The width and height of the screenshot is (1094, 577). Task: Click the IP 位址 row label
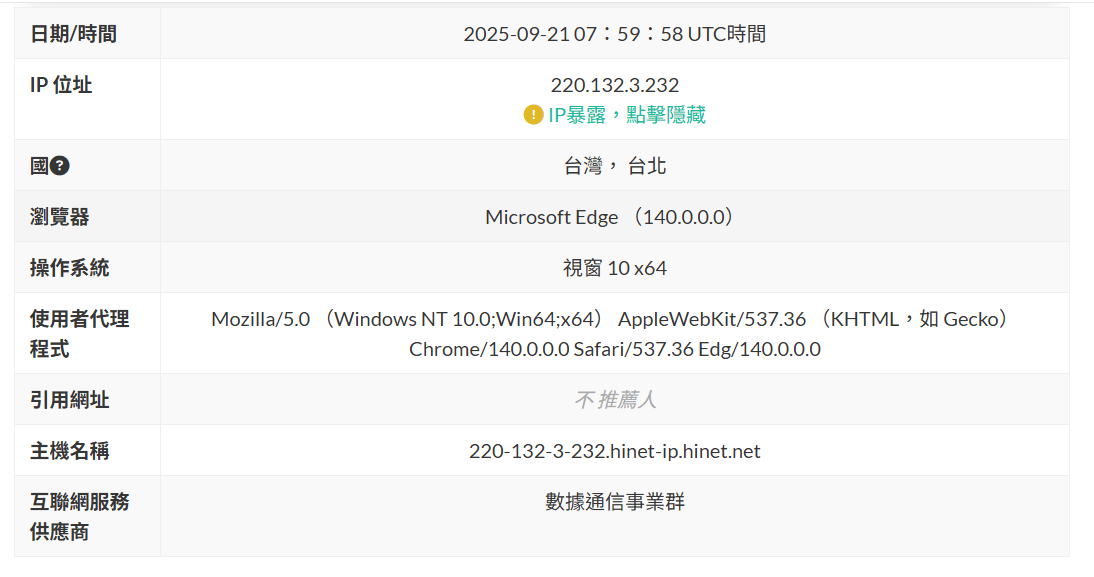point(61,85)
